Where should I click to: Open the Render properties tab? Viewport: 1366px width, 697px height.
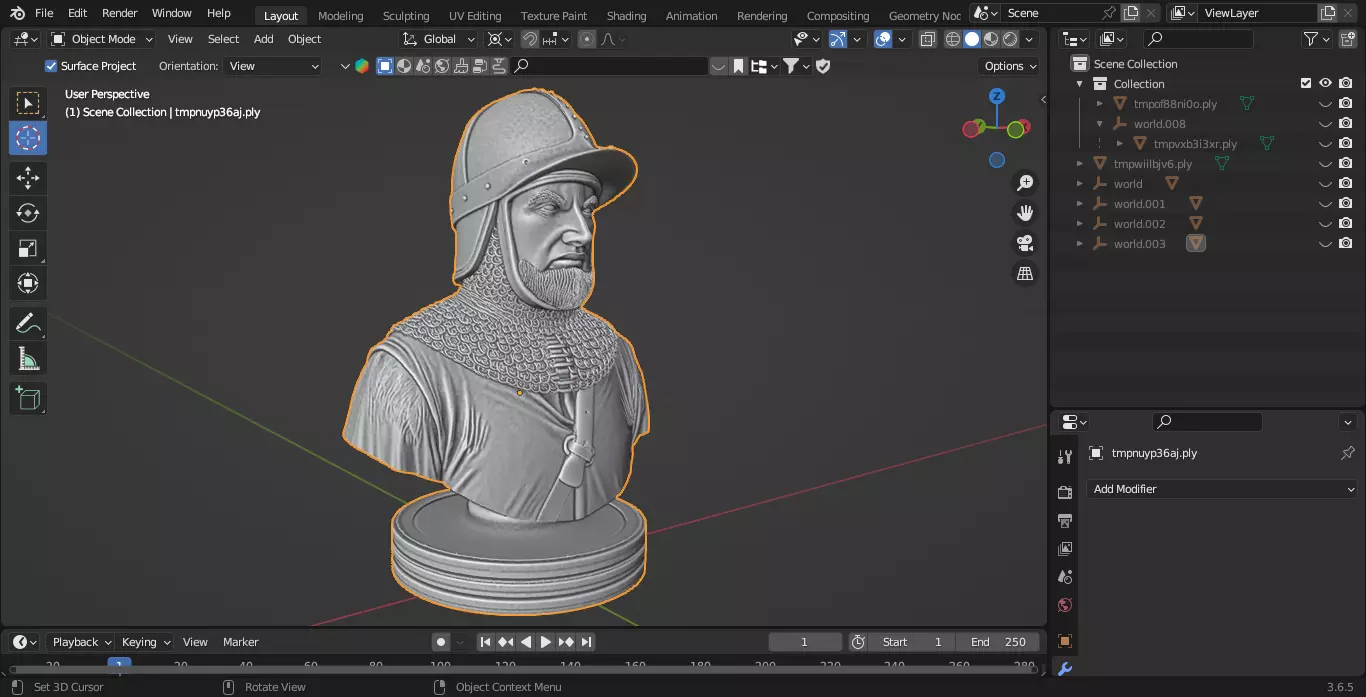(1065, 492)
